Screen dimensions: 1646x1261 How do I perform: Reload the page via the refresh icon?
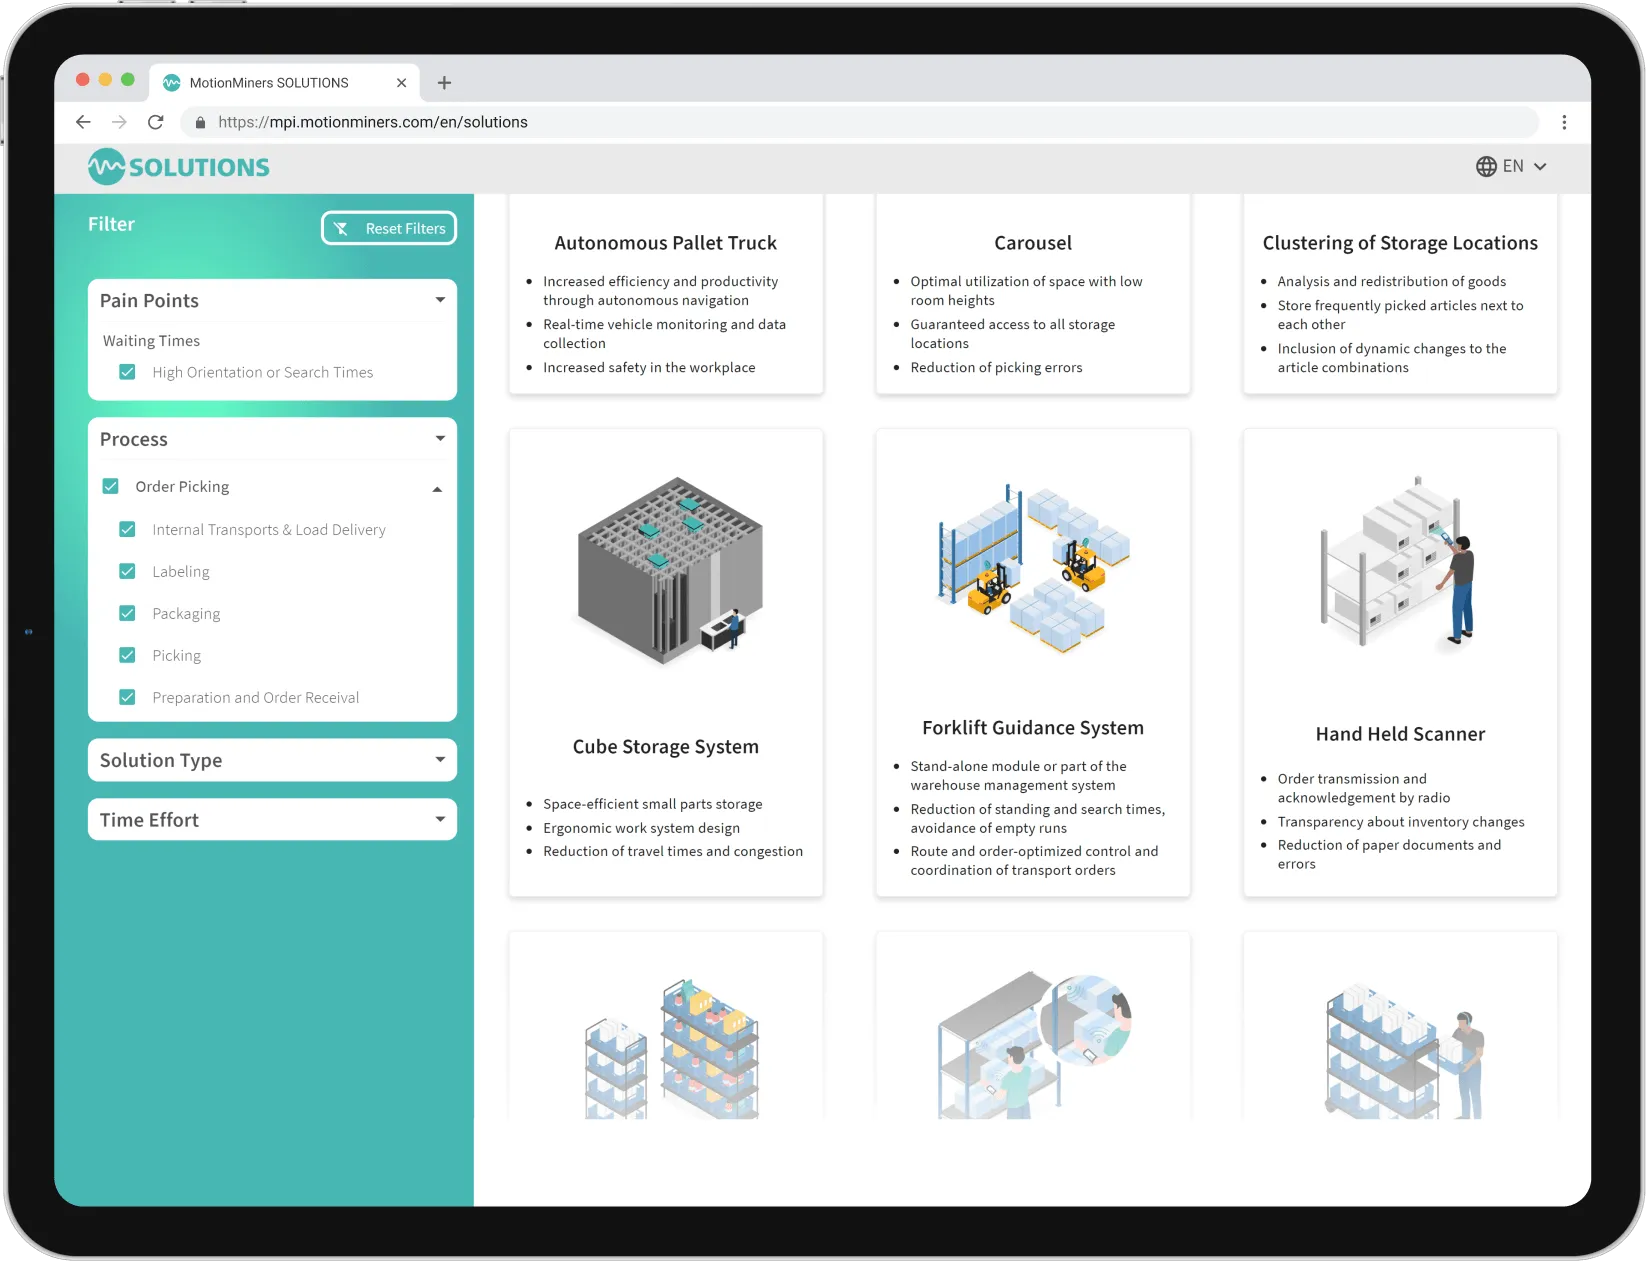[x=156, y=122]
